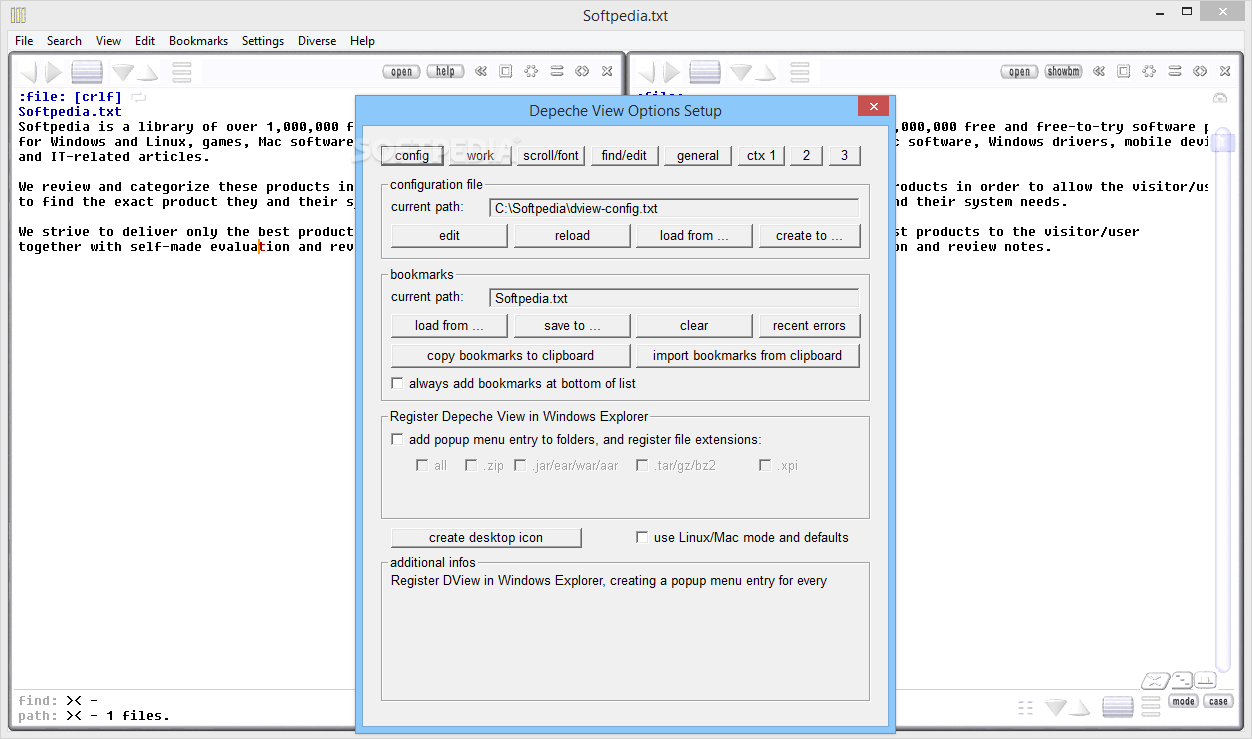Click create to ... button

point(809,236)
